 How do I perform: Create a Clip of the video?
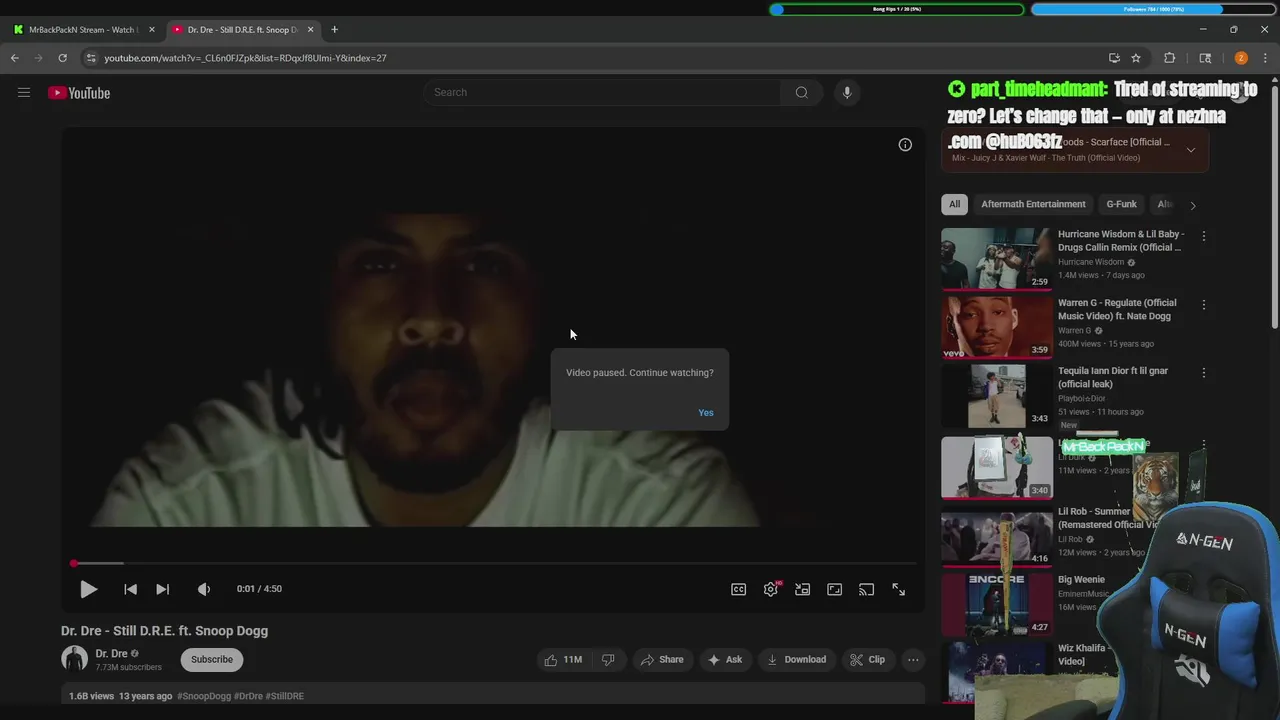[867, 660]
